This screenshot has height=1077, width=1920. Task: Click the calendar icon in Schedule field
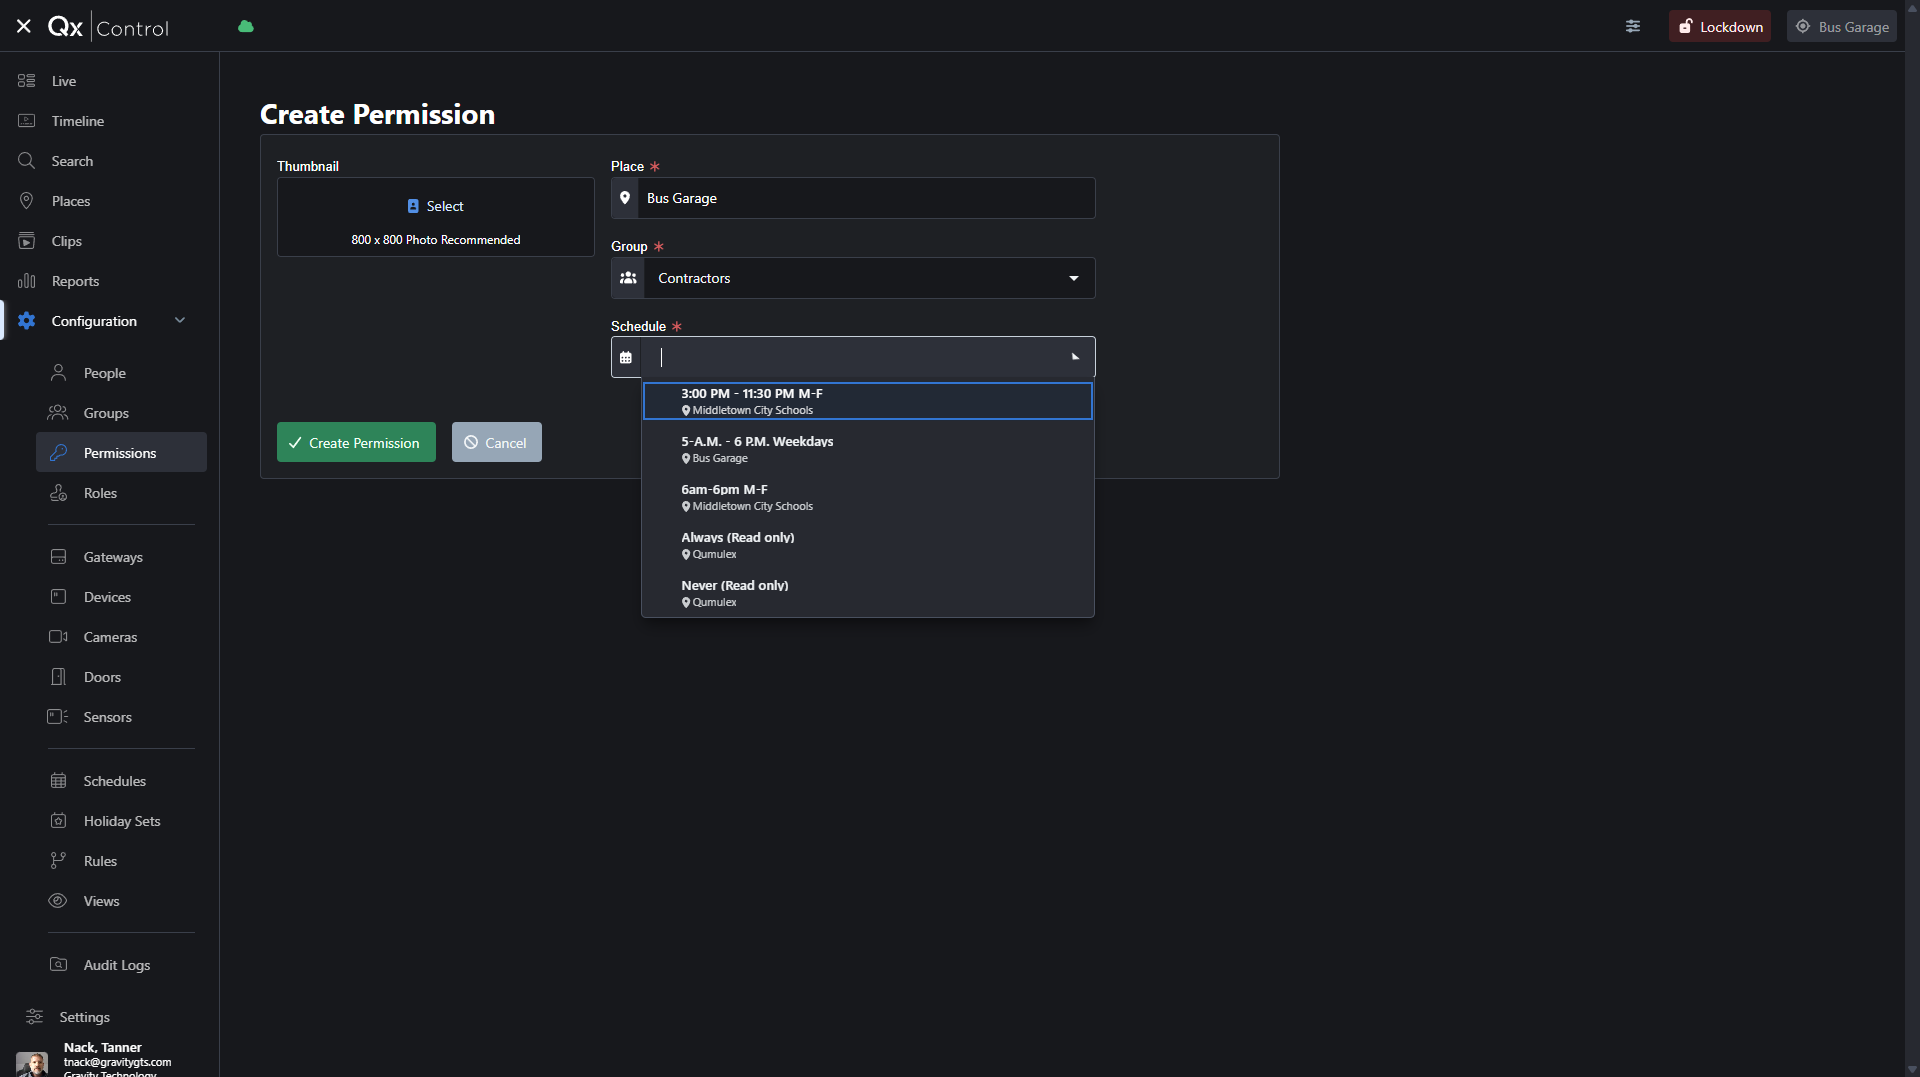(x=626, y=358)
